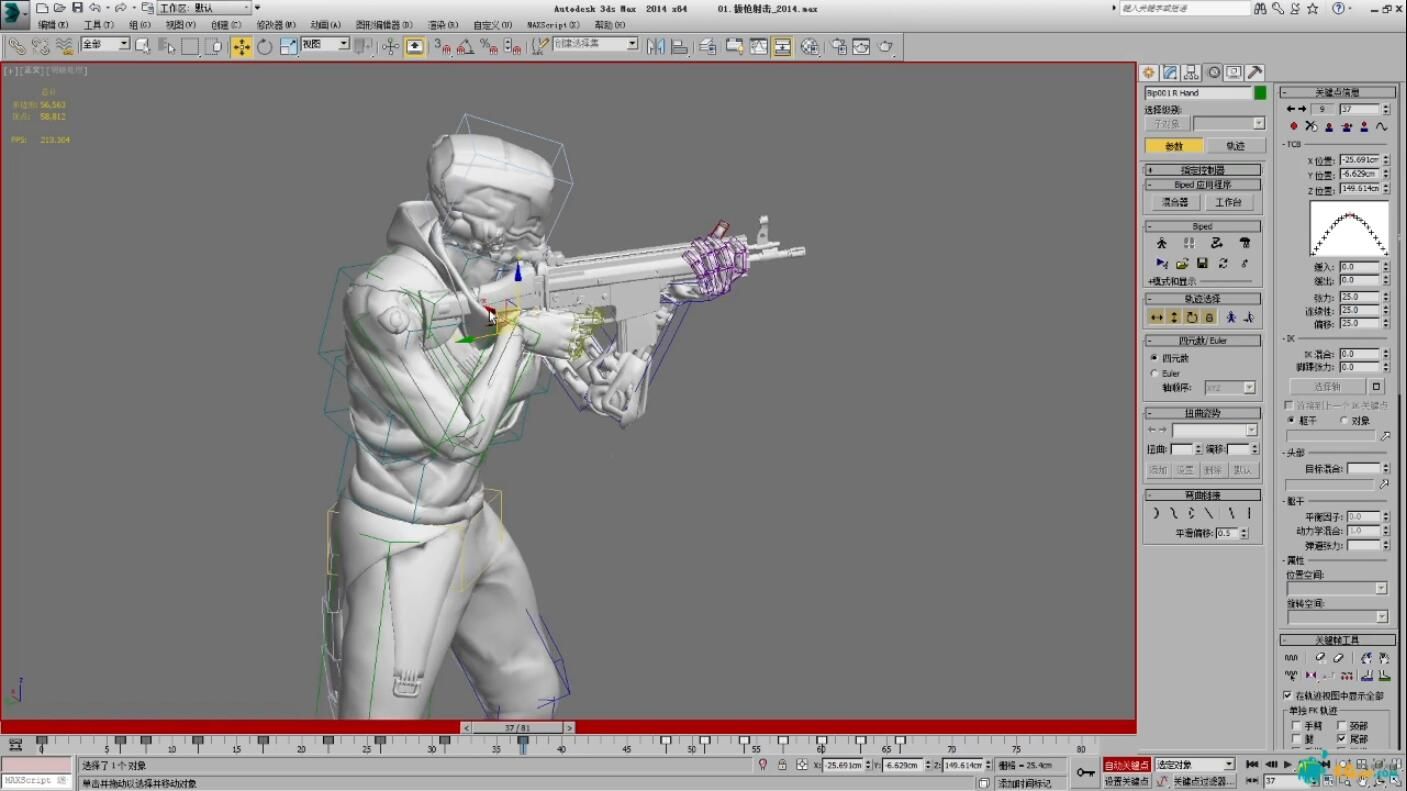Click the Delete Key icon in key info
The height and width of the screenshot is (791, 1407).
tap(1311, 126)
